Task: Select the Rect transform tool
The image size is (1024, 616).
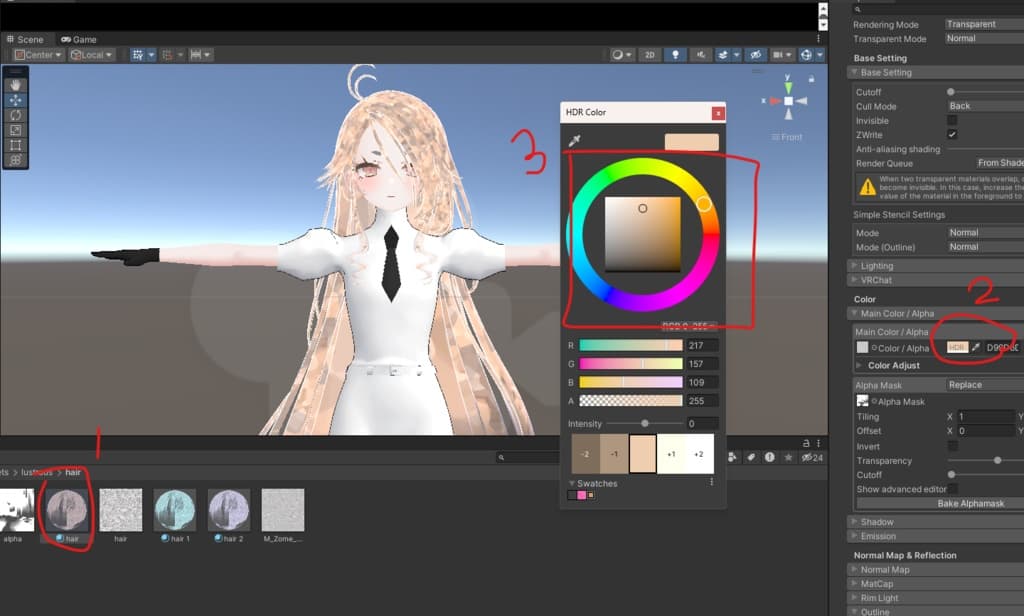Action: coord(16,145)
